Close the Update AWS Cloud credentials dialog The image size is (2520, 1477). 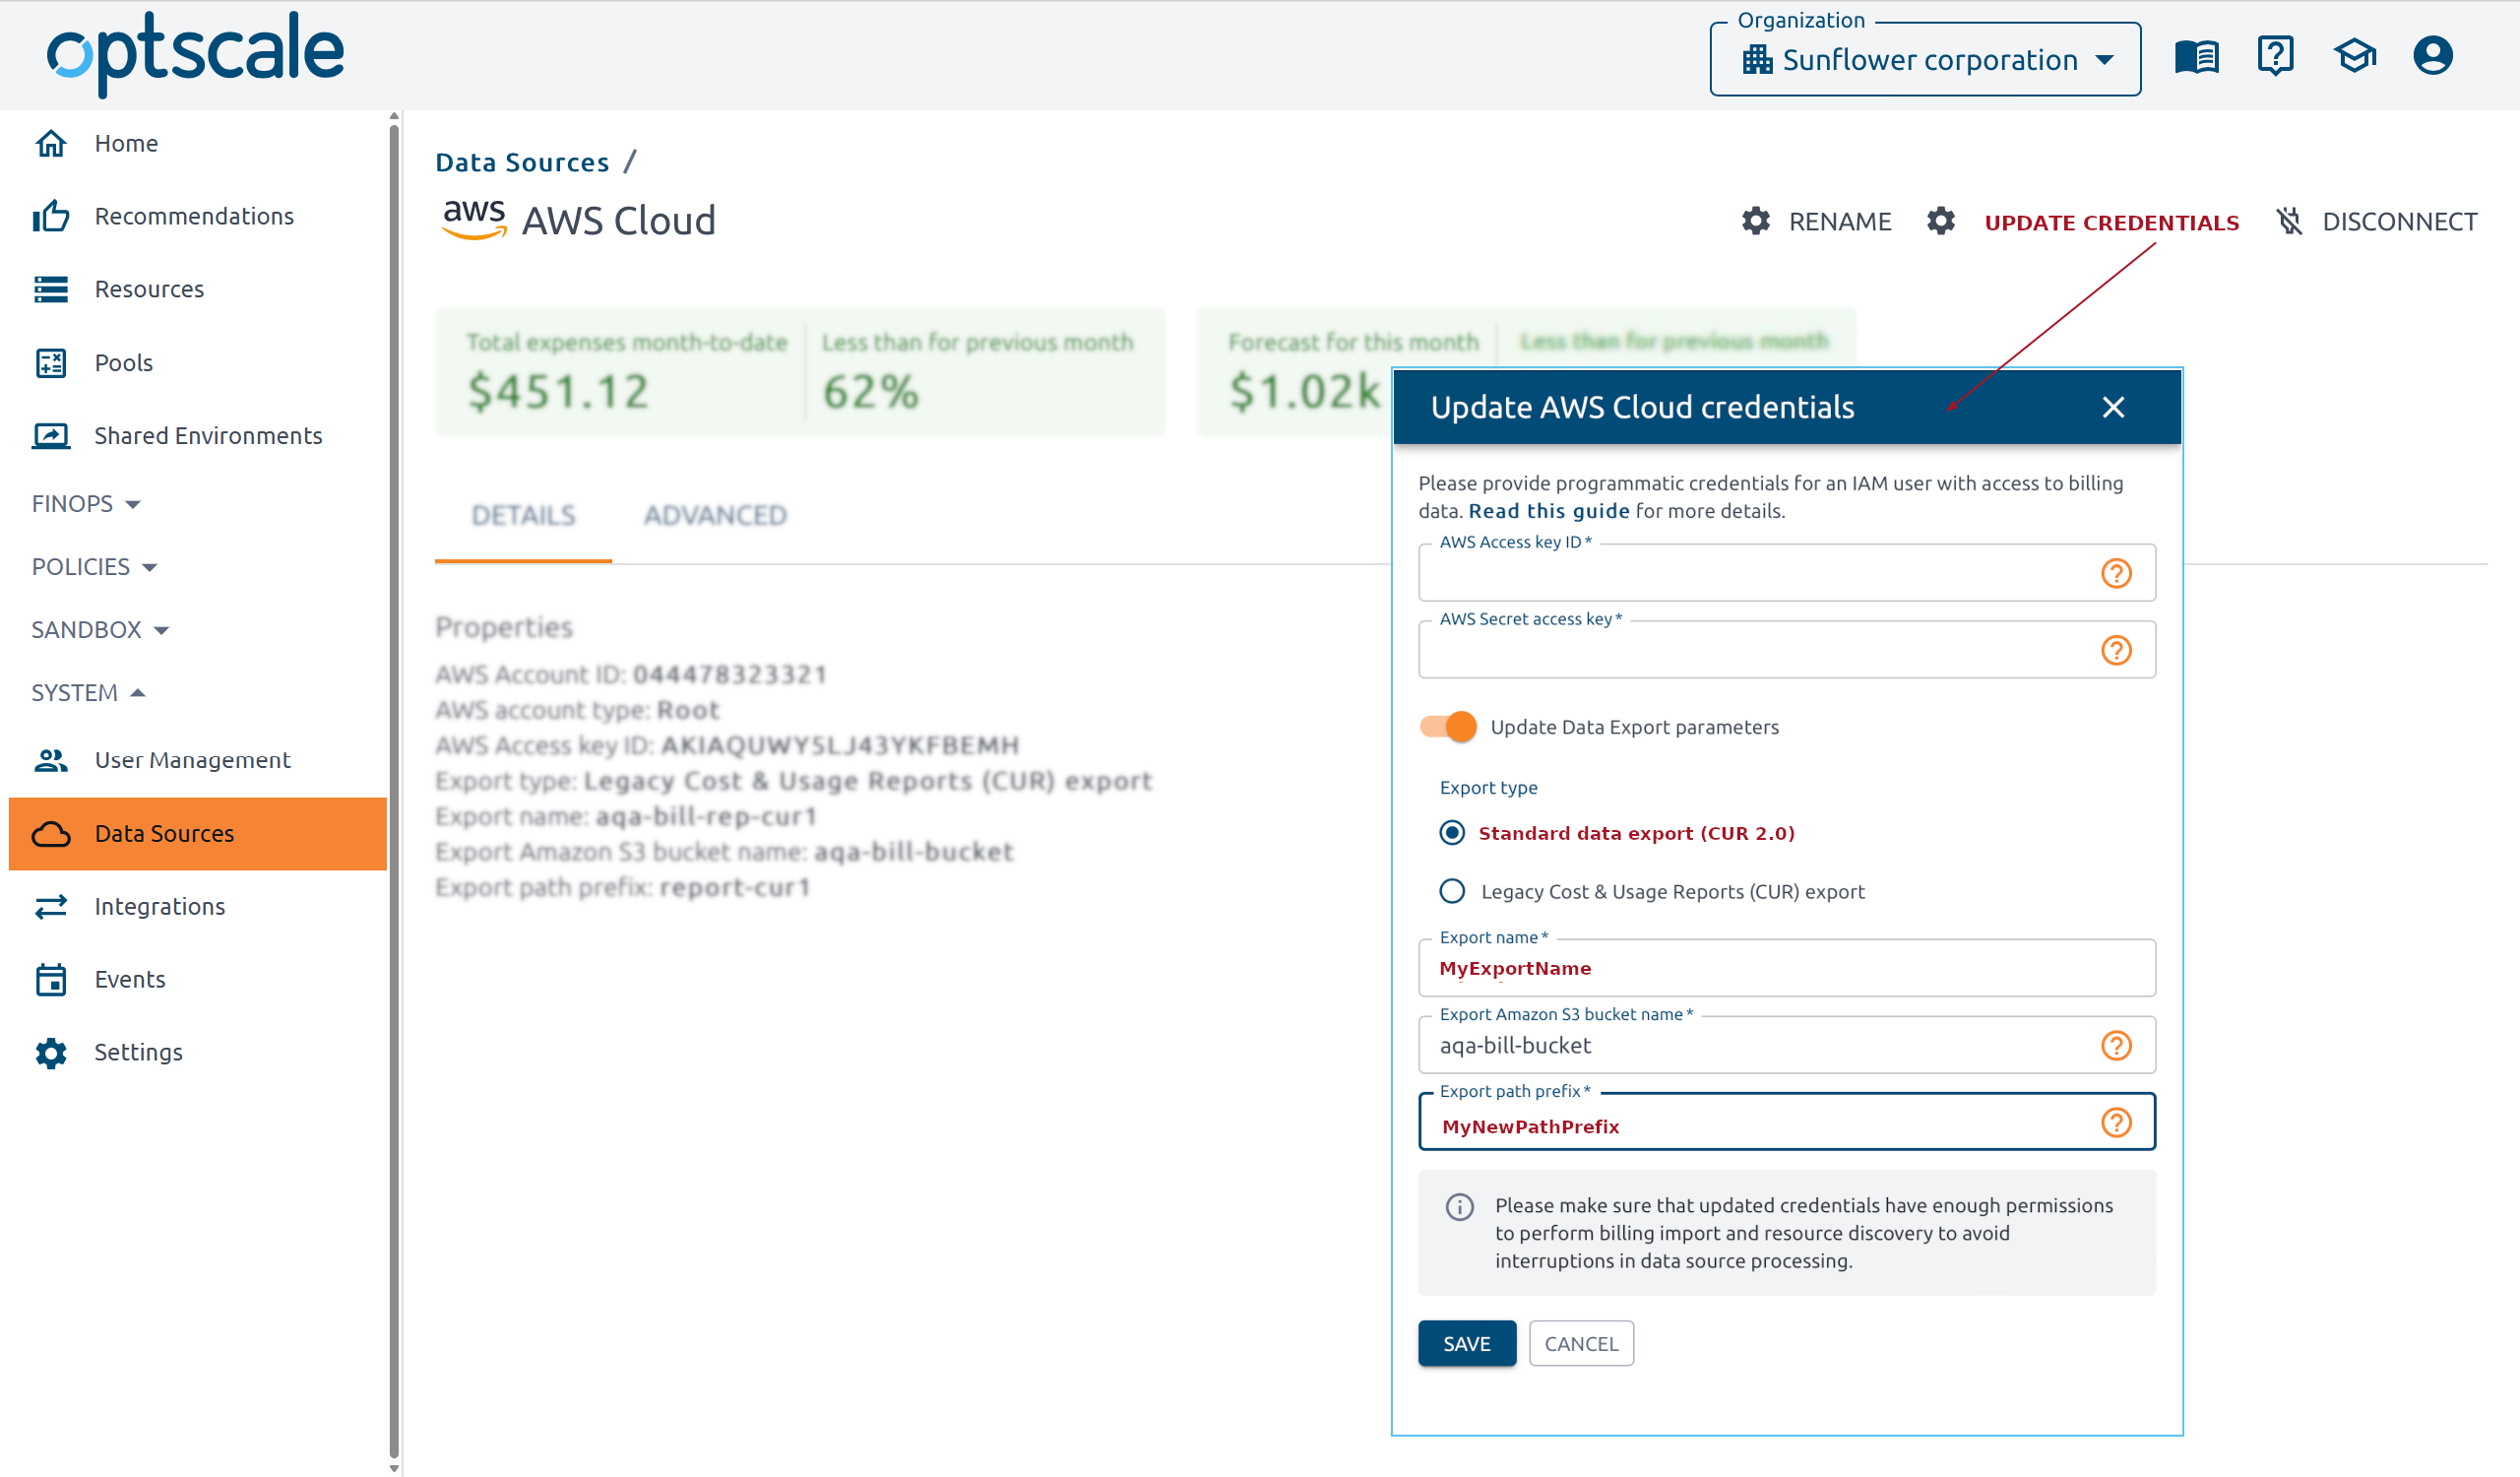(x=2113, y=407)
